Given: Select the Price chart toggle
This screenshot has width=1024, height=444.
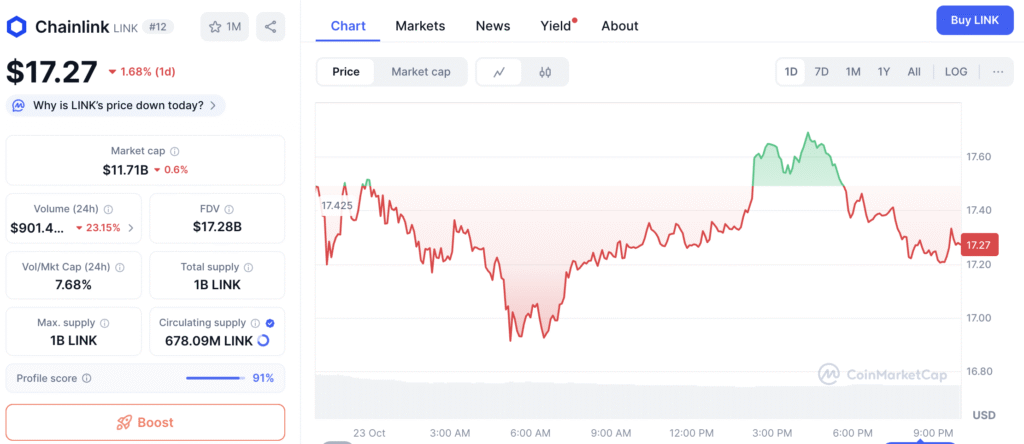Looking at the screenshot, I should pos(346,72).
